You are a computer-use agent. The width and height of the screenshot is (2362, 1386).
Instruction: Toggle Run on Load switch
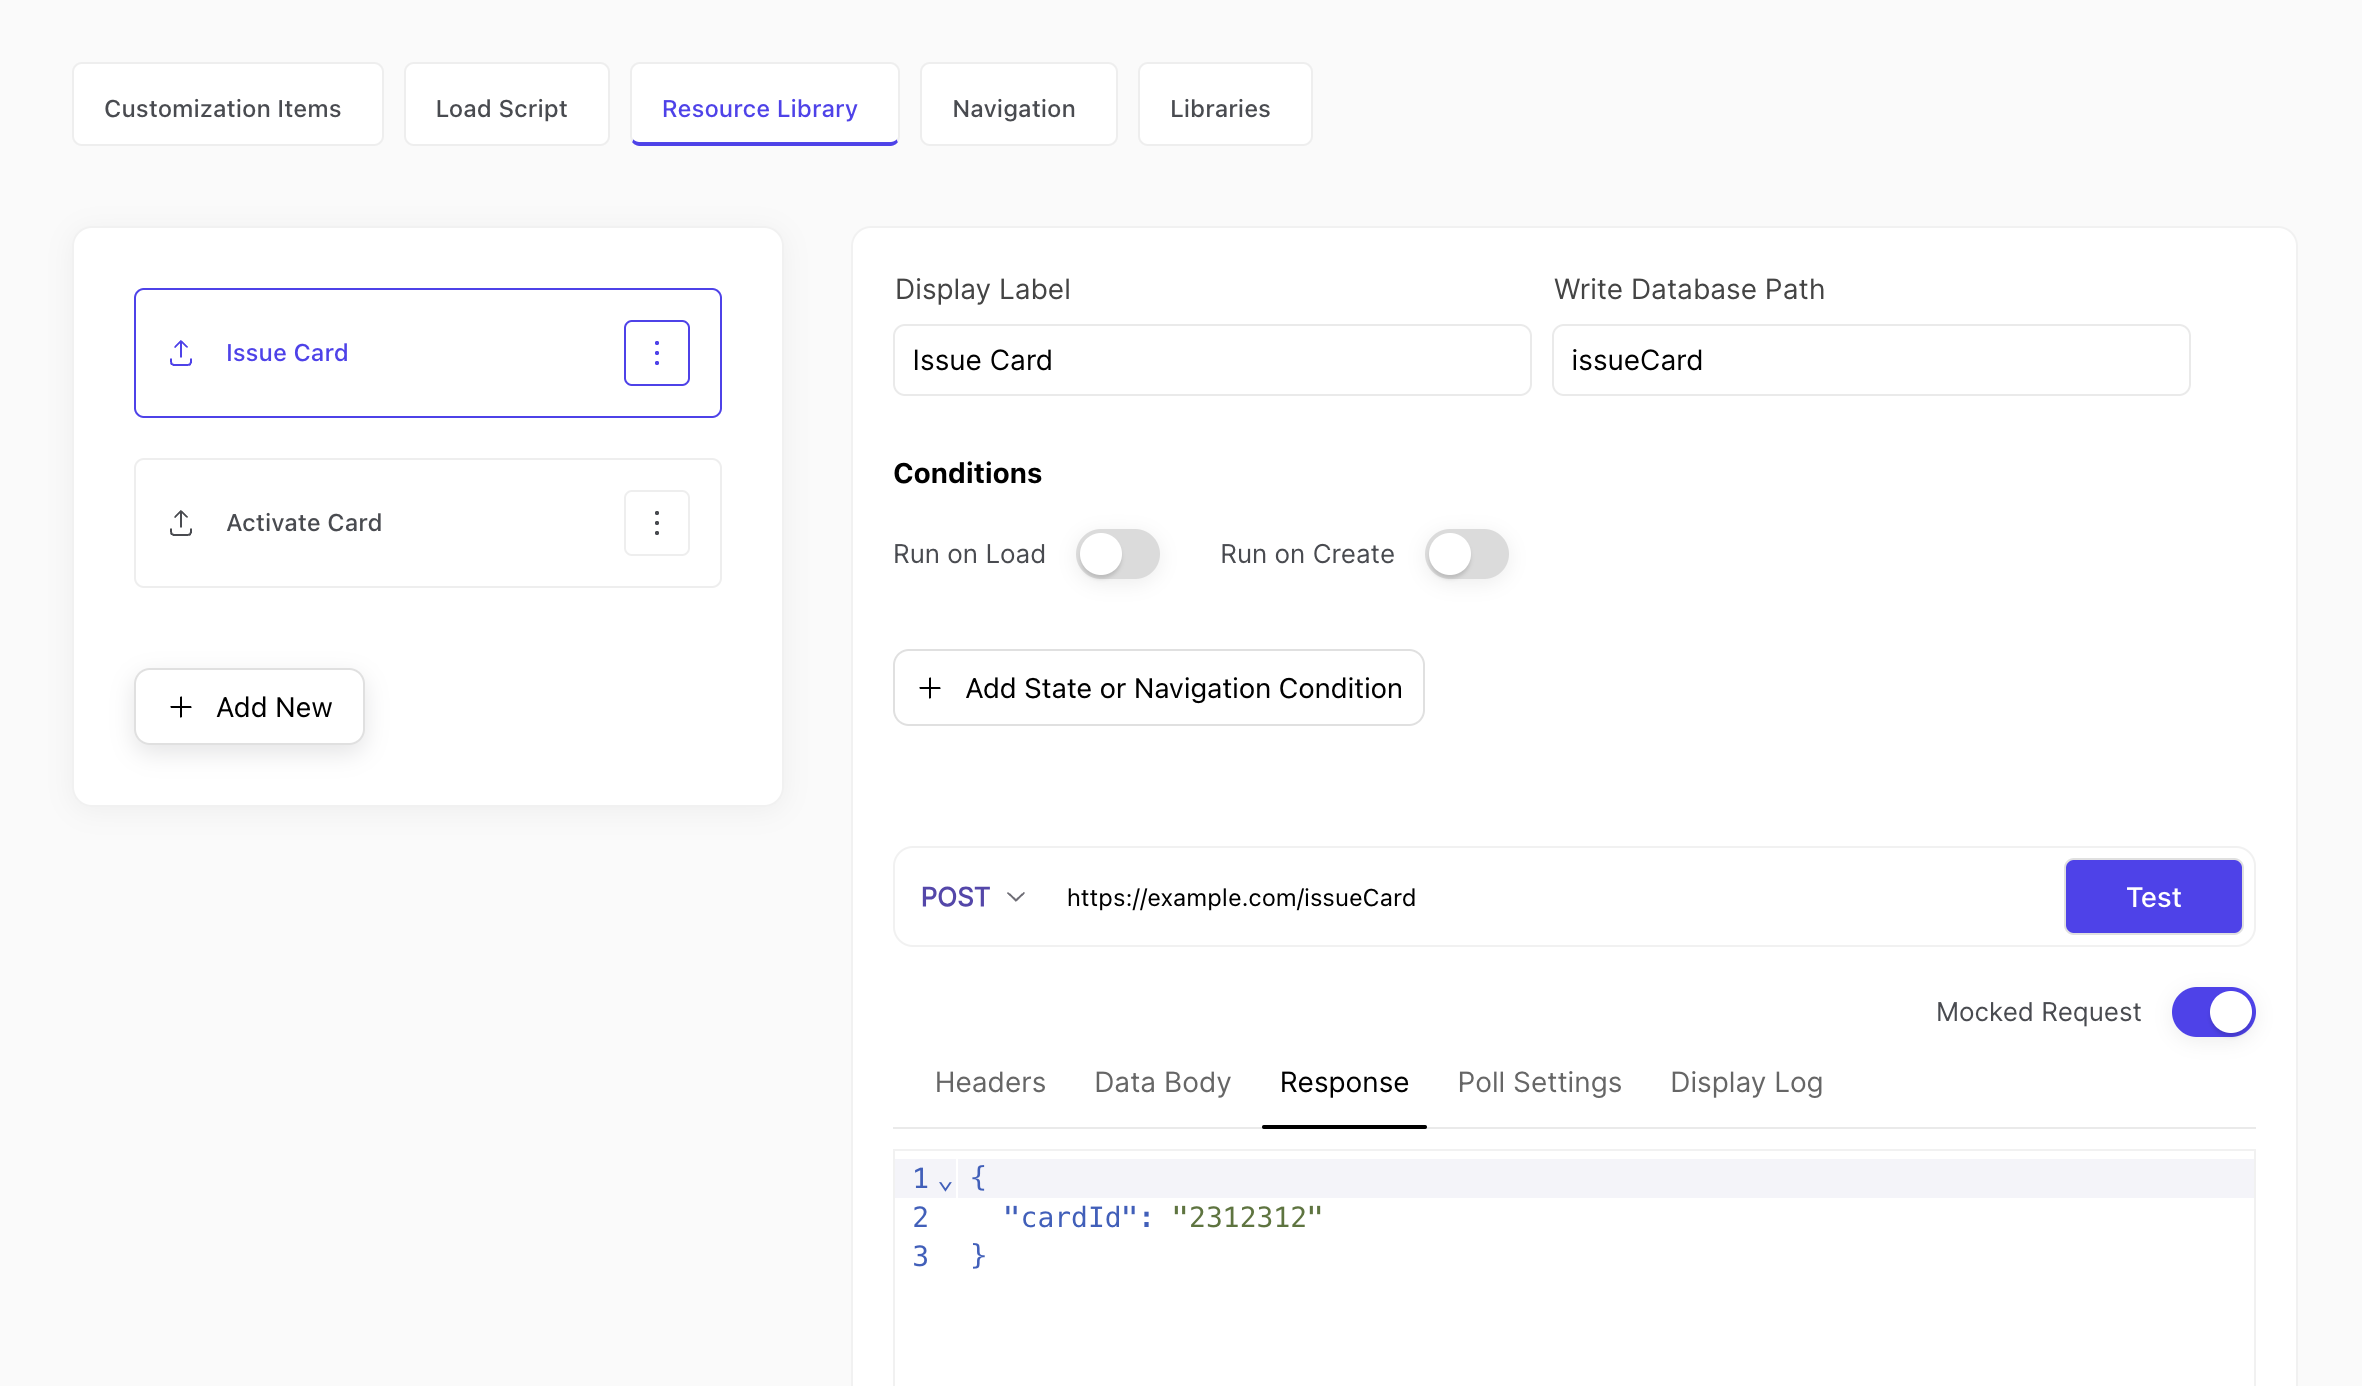pos(1117,554)
